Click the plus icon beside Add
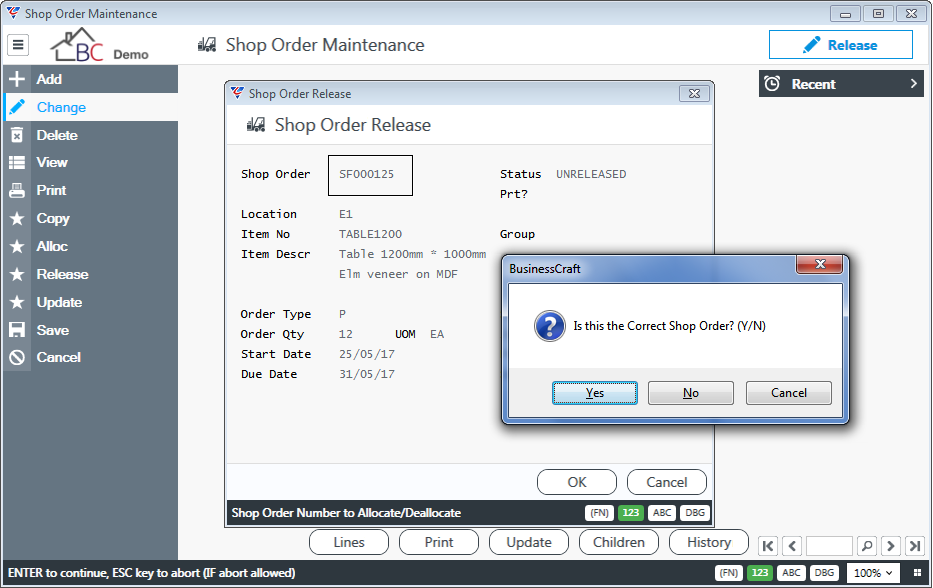 click(x=17, y=79)
